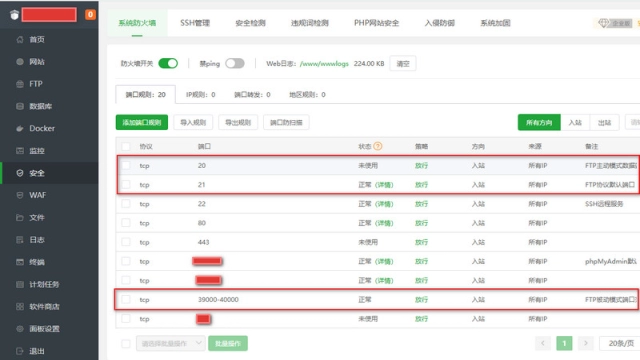Select the 端口转发: 0 sub-tab

[252, 95]
